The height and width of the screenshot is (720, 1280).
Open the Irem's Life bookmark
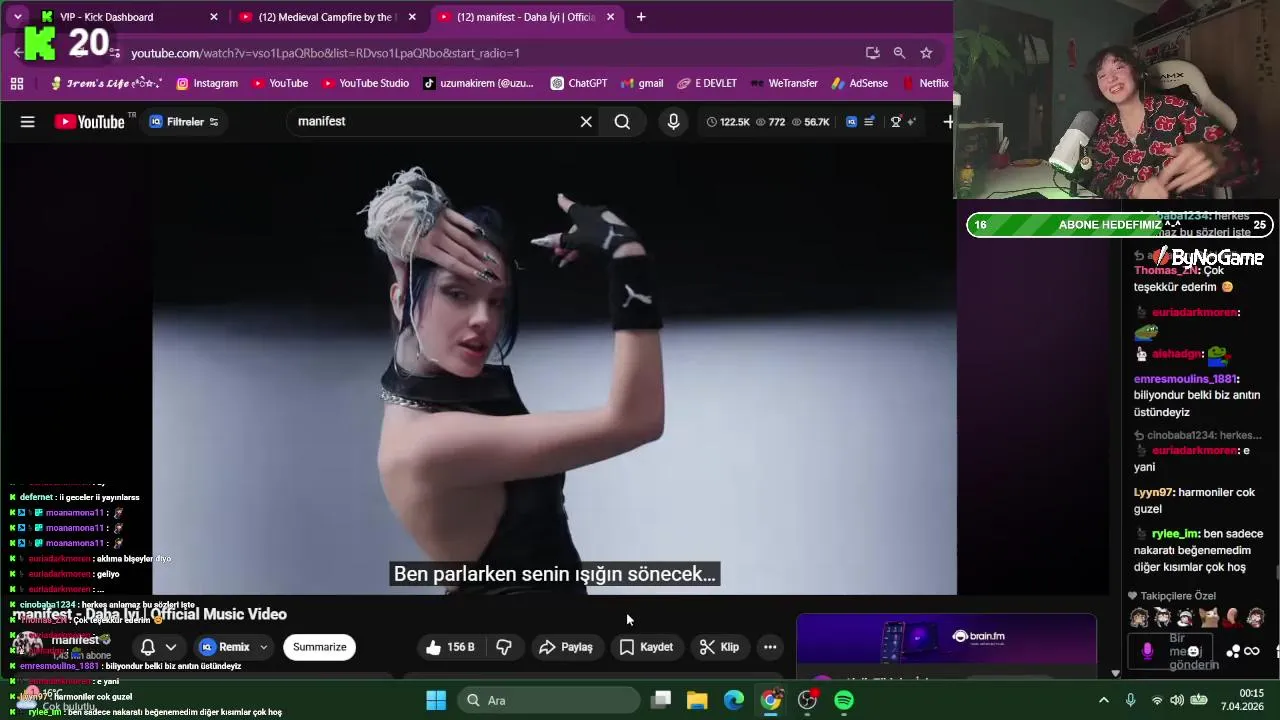click(x=106, y=83)
